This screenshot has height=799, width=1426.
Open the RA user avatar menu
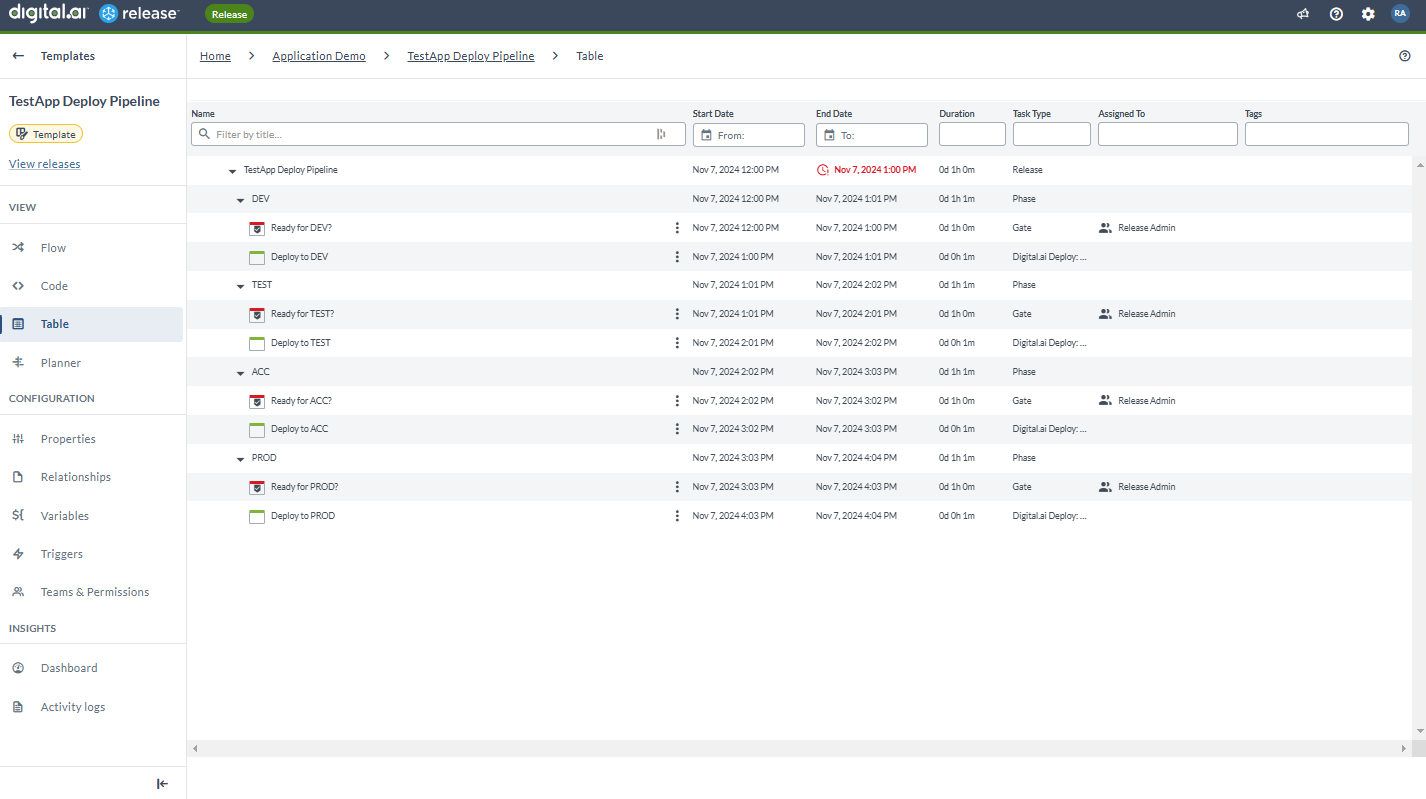[1400, 14]
